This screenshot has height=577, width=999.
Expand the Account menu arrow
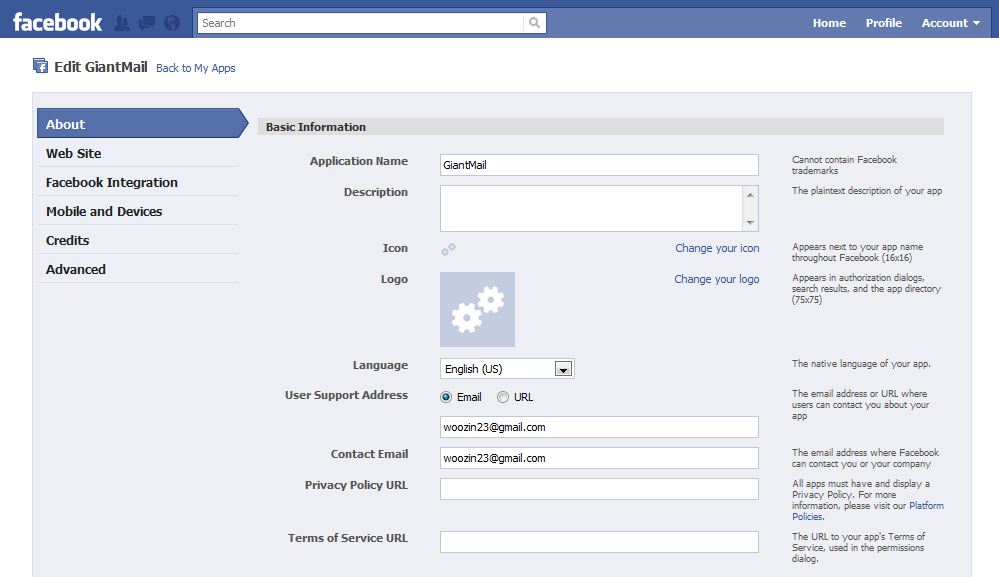(976, 23)
